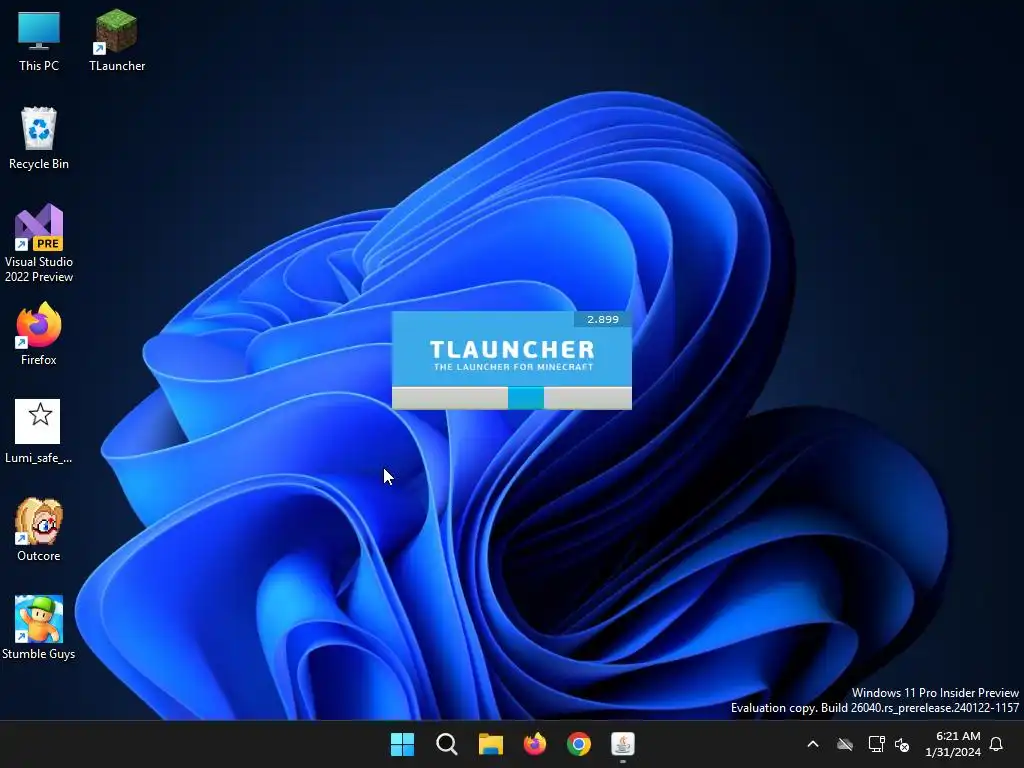Select the Outcore desktop shortcut
Viewport: 1024px width, 768px height.
click(39, 530)
